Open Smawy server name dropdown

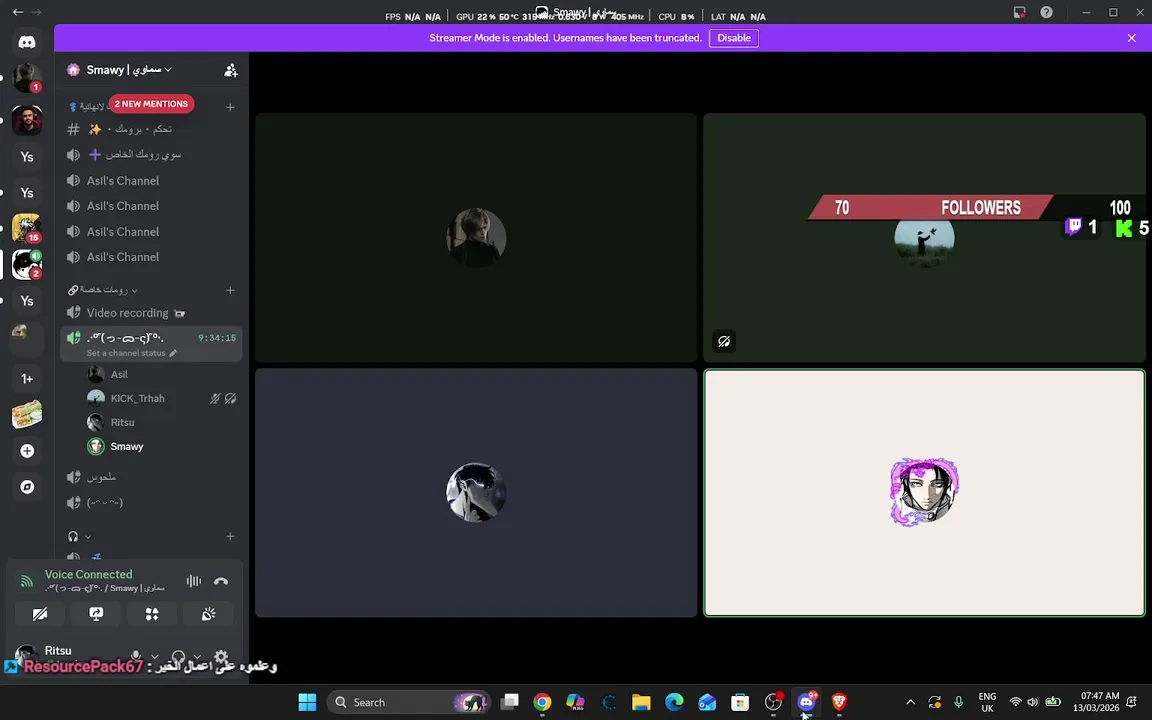point(129,70)
